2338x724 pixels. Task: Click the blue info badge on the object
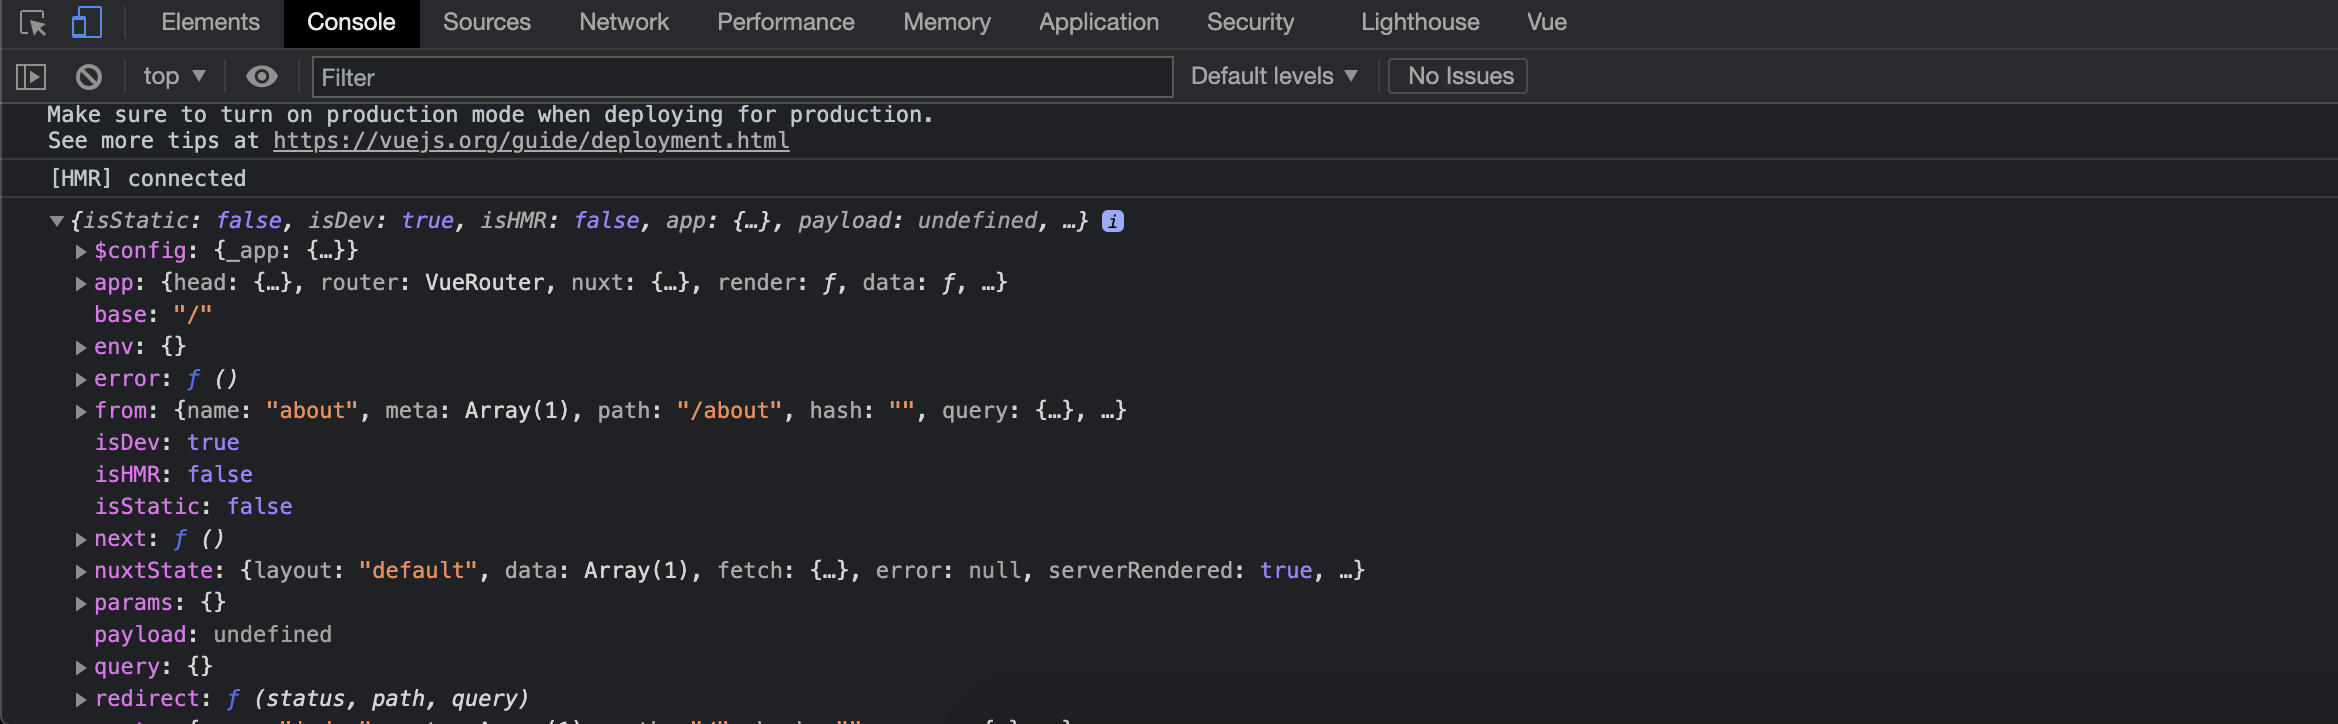(x=1113, y=221)
